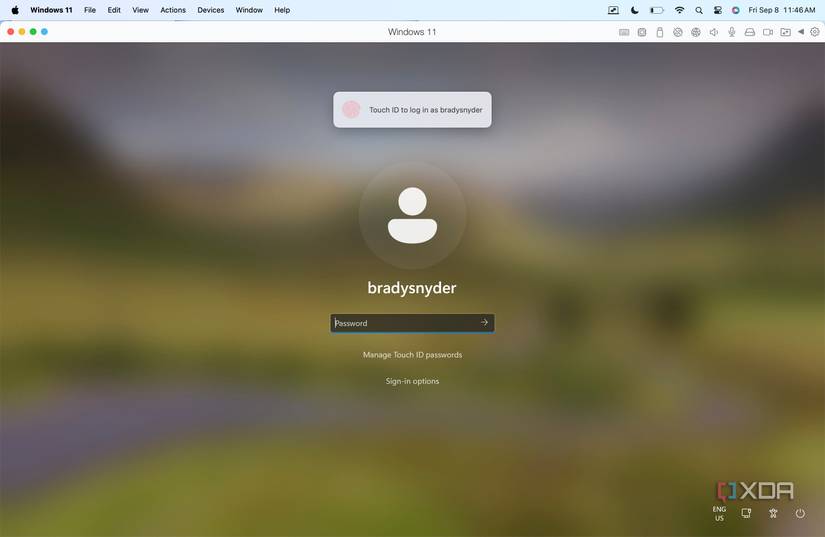Click the battery icon in menu bar
Screen dimensions: 825x537
pyautogui.click(x=657, y=10)
